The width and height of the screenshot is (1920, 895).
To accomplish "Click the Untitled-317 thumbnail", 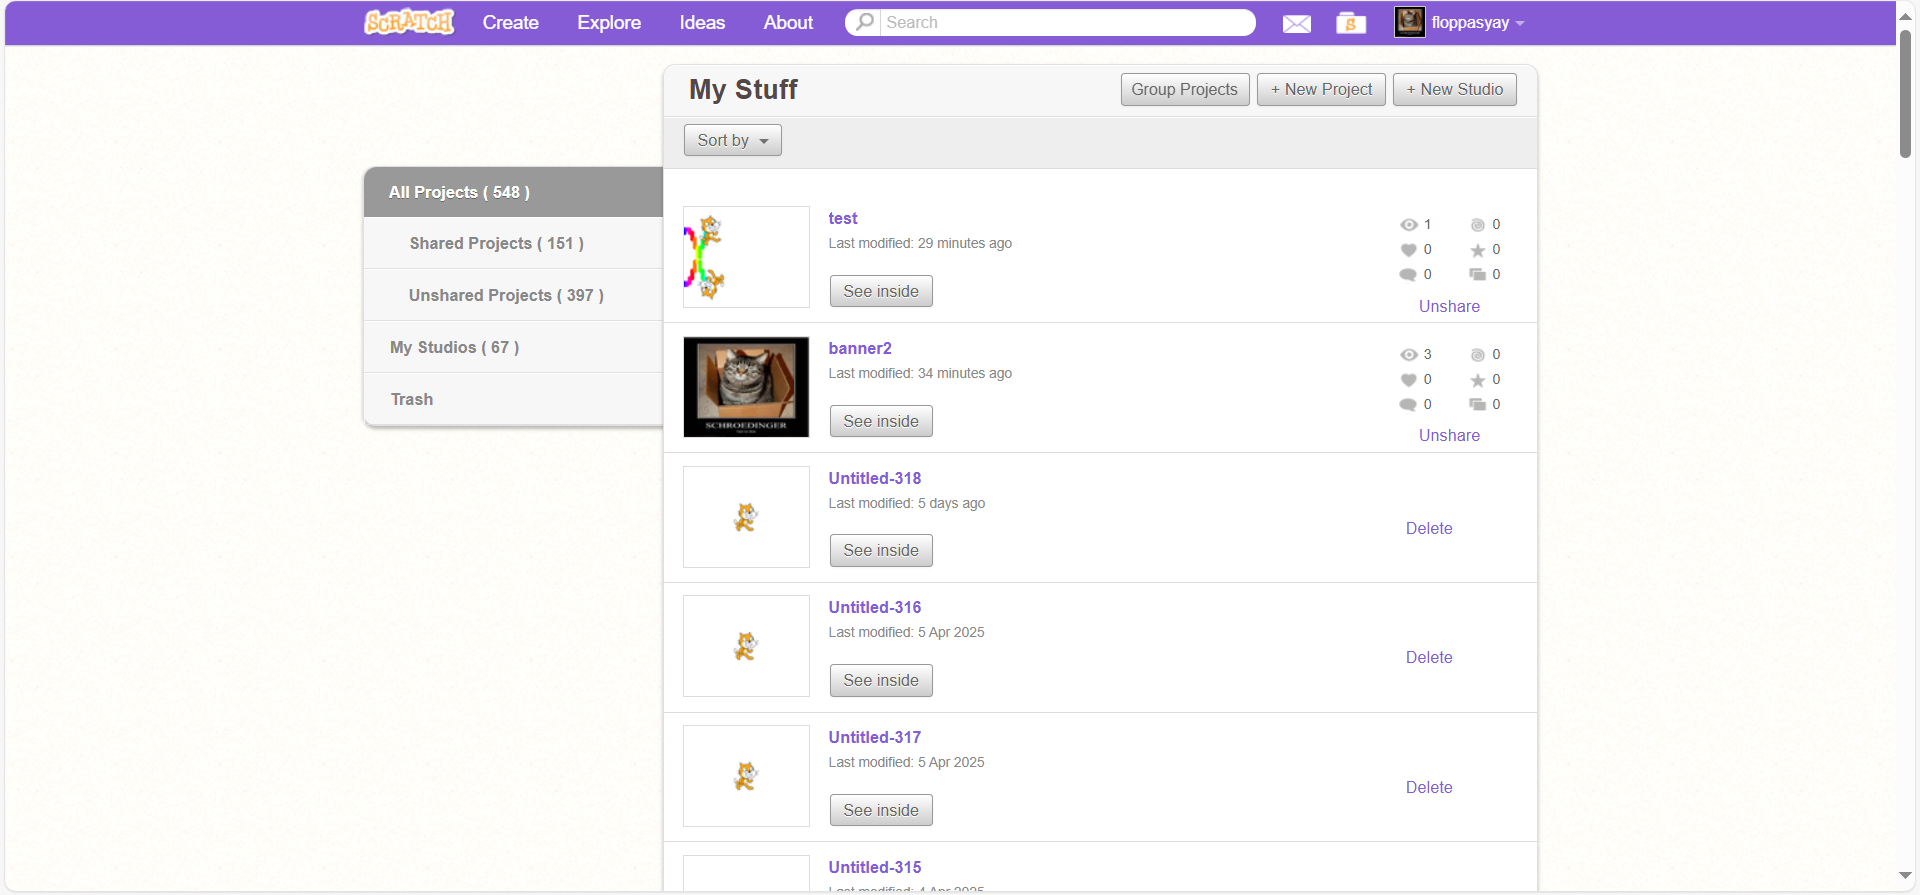I will point(746,776).
